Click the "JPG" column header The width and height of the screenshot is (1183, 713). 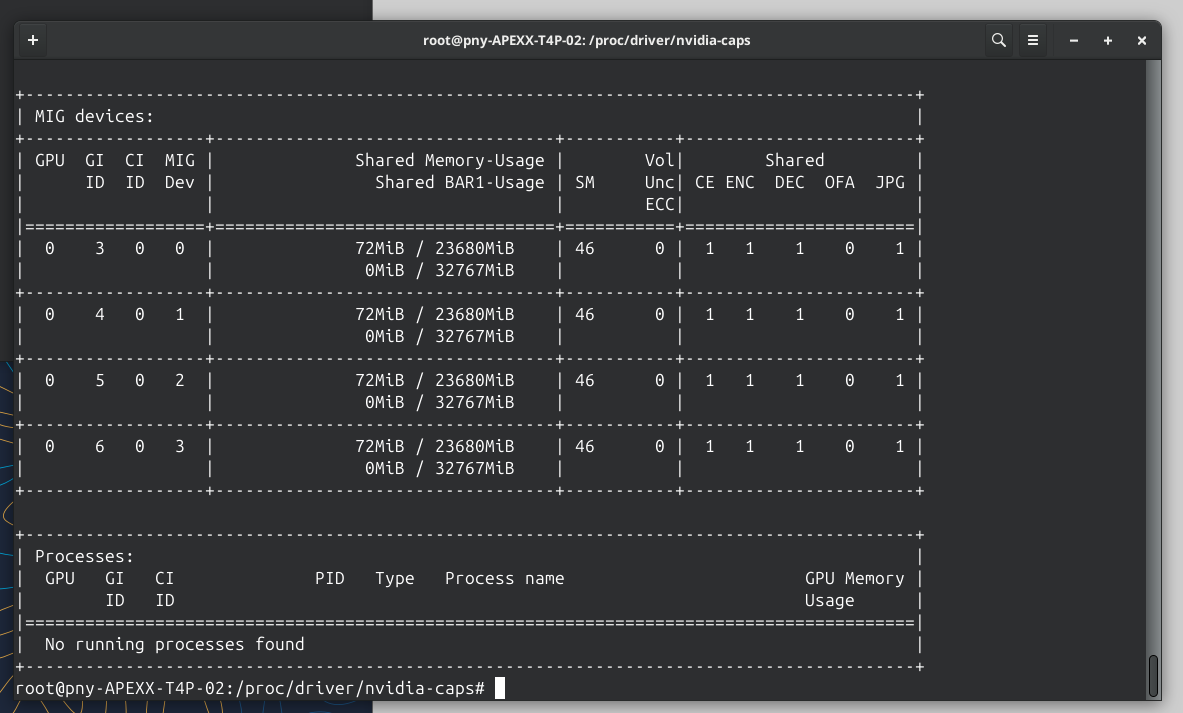pyautogui.click(x=889, y=182)
